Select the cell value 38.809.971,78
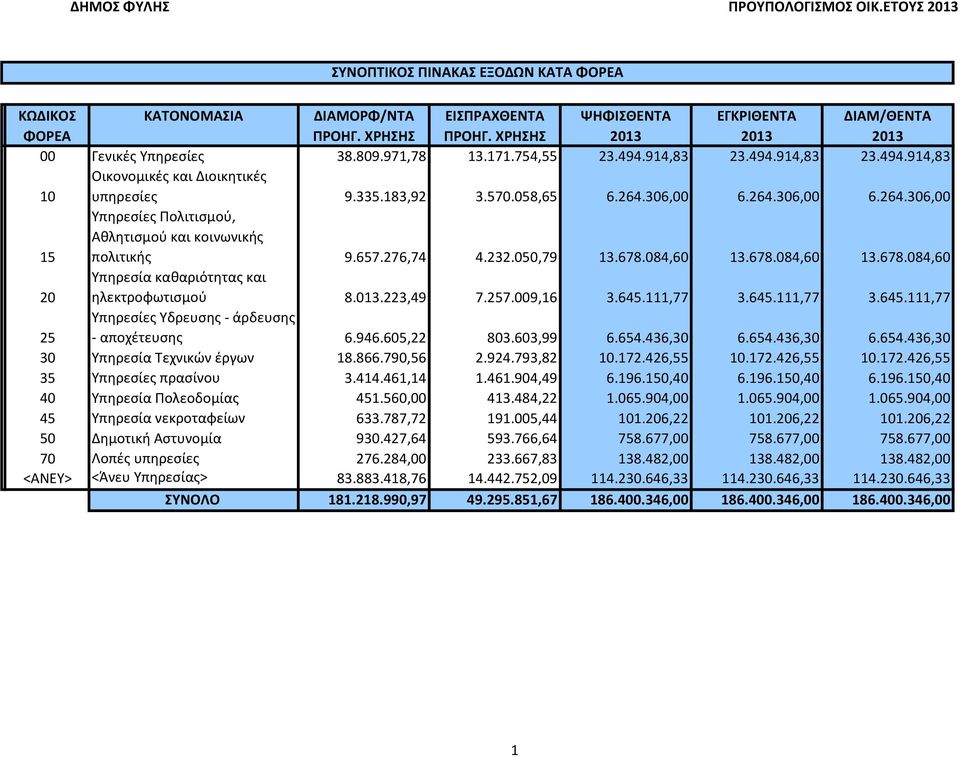This screenshot has width=960, height=757. click(381, 156)
